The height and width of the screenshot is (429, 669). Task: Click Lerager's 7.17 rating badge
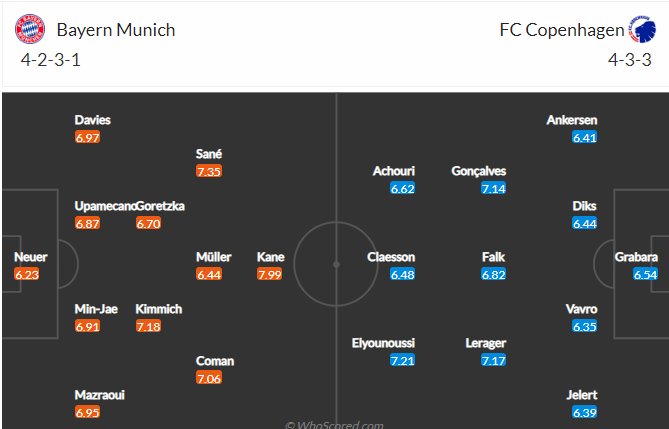tap(493, 360)
